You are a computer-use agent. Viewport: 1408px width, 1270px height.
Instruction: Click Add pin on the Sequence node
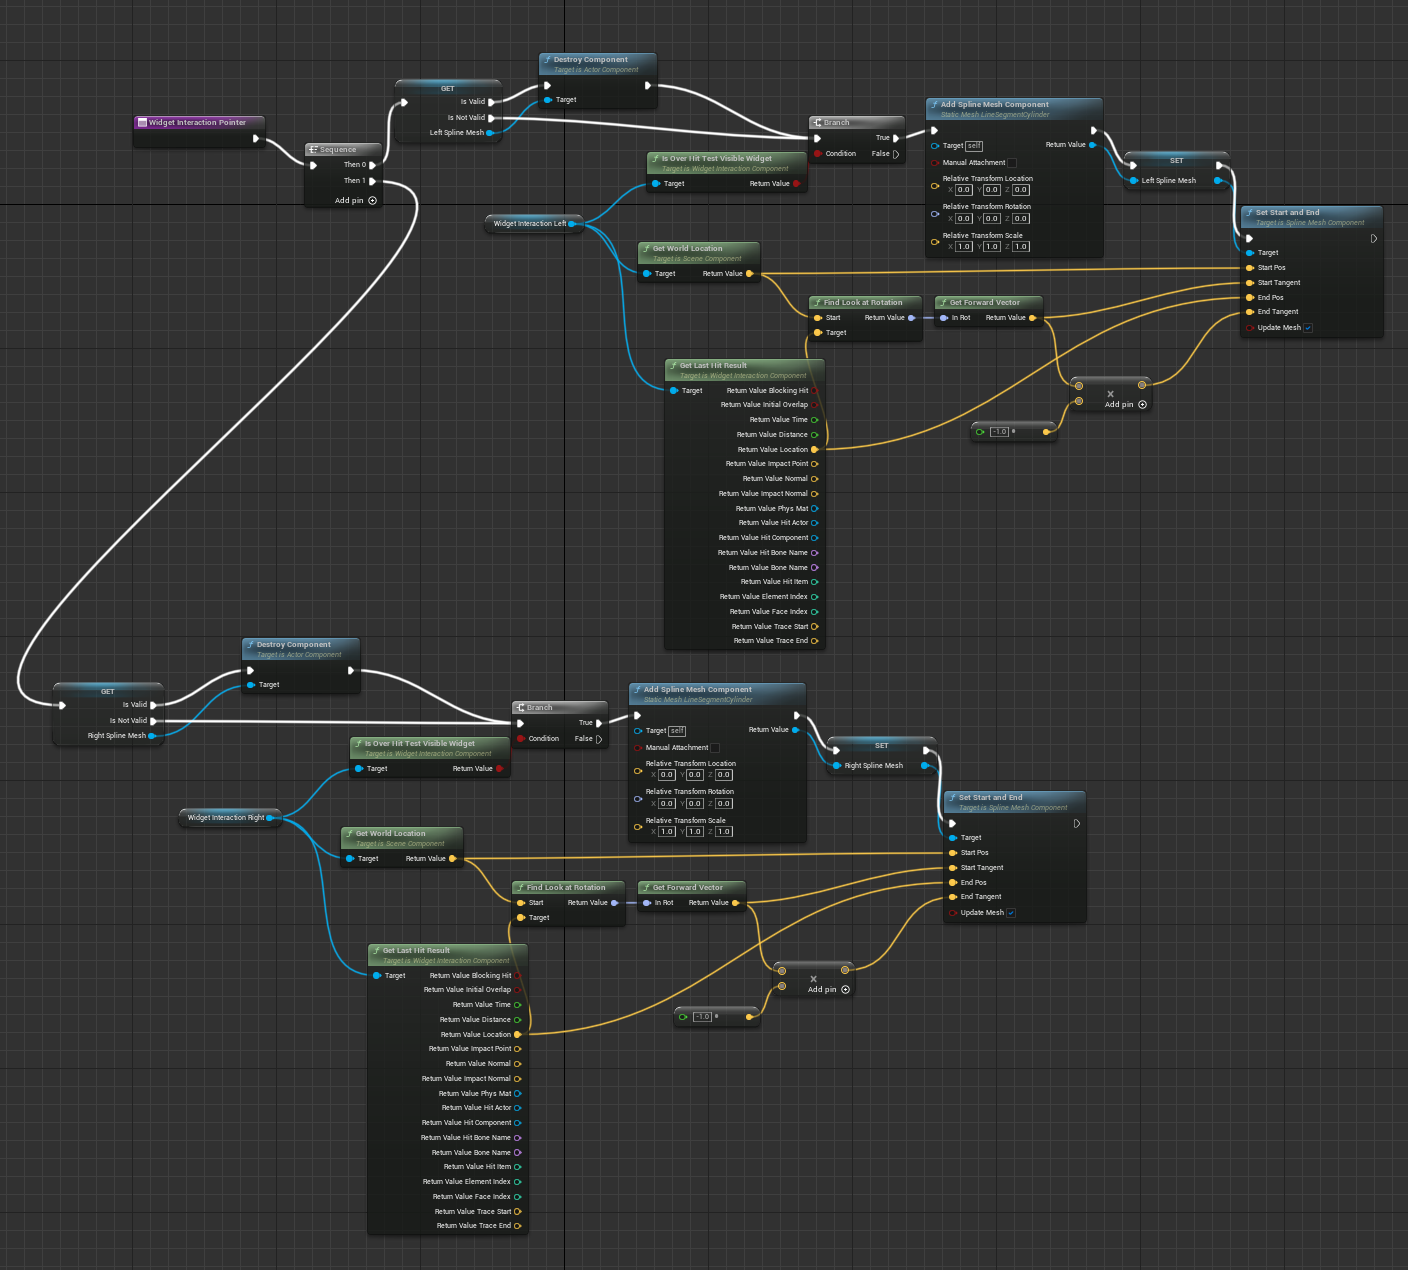(x=372, y=200)
